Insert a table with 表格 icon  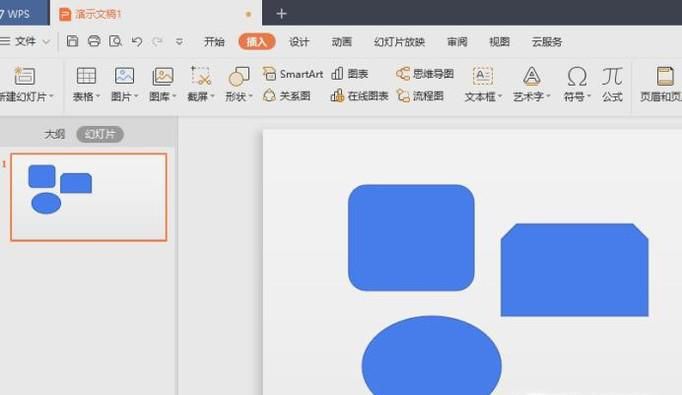(86, 76)
